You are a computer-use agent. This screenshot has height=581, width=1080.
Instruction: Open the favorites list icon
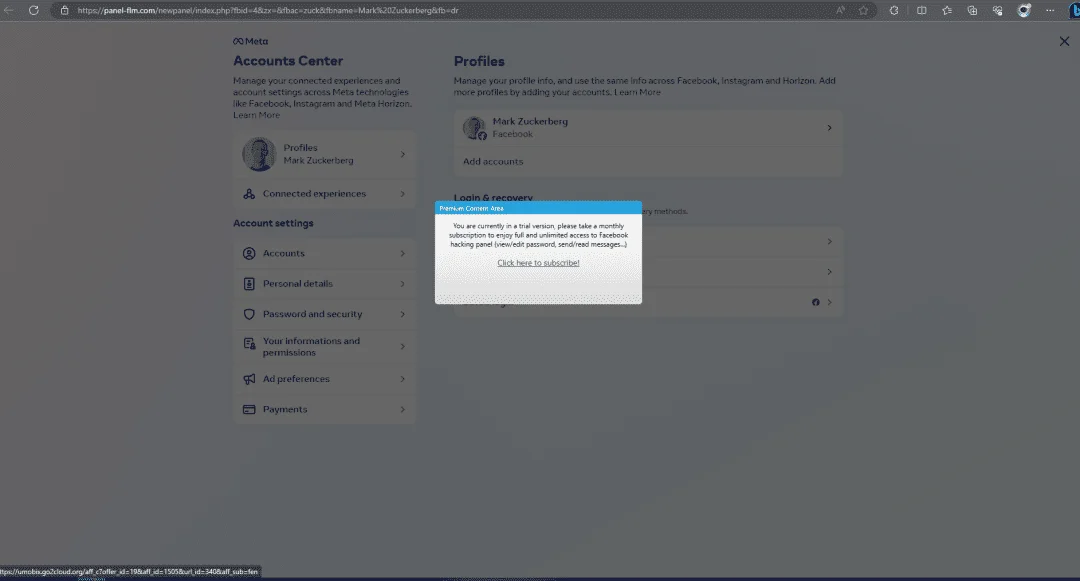click(x=947, y=10)
